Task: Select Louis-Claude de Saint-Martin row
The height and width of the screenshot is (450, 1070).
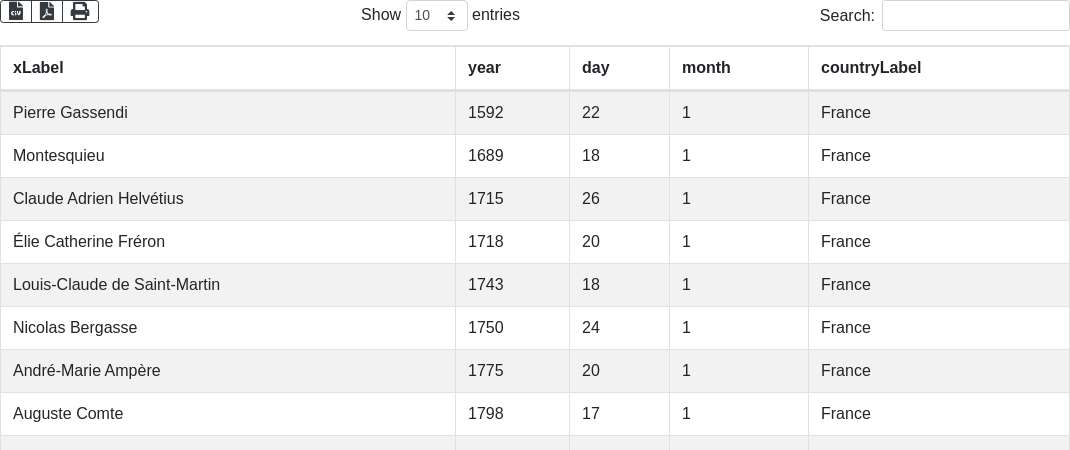Action: click(x=535, y=285)
